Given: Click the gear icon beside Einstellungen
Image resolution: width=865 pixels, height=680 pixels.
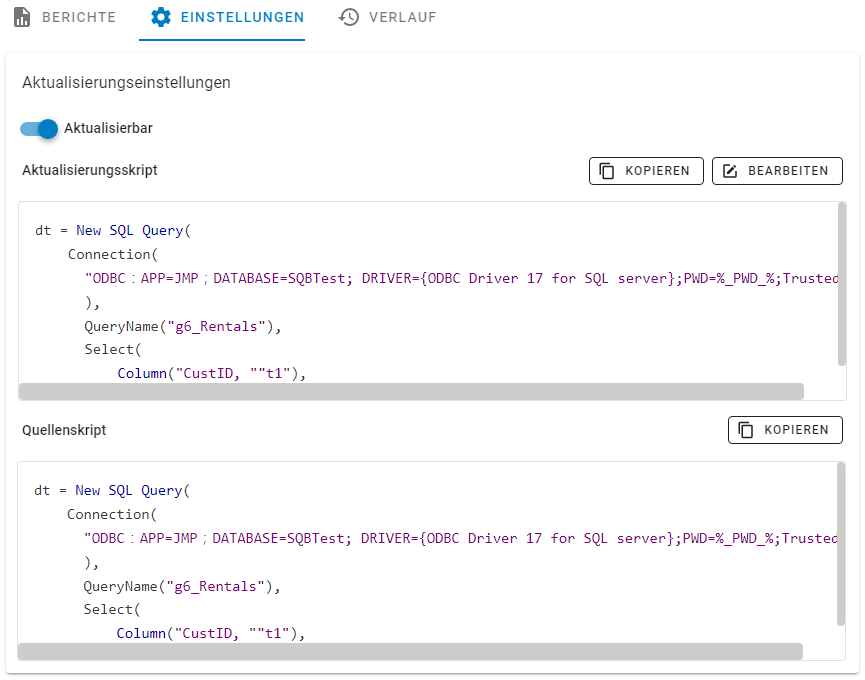Looking at the screenshot, I should 161,17.
